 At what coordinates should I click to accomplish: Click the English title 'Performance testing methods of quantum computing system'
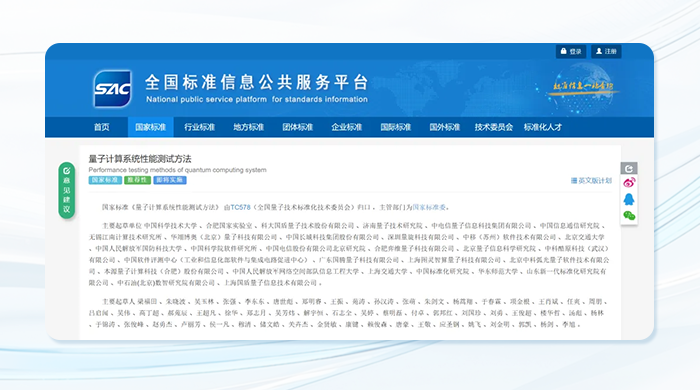(177, 170)
